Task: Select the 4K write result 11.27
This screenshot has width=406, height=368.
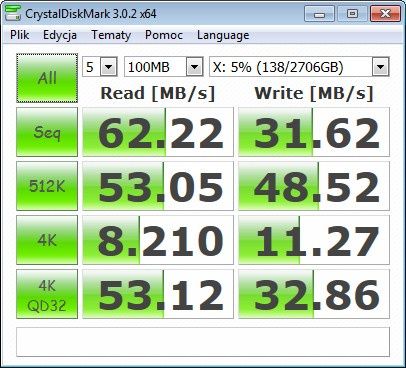Action: [x=314, y=240]
